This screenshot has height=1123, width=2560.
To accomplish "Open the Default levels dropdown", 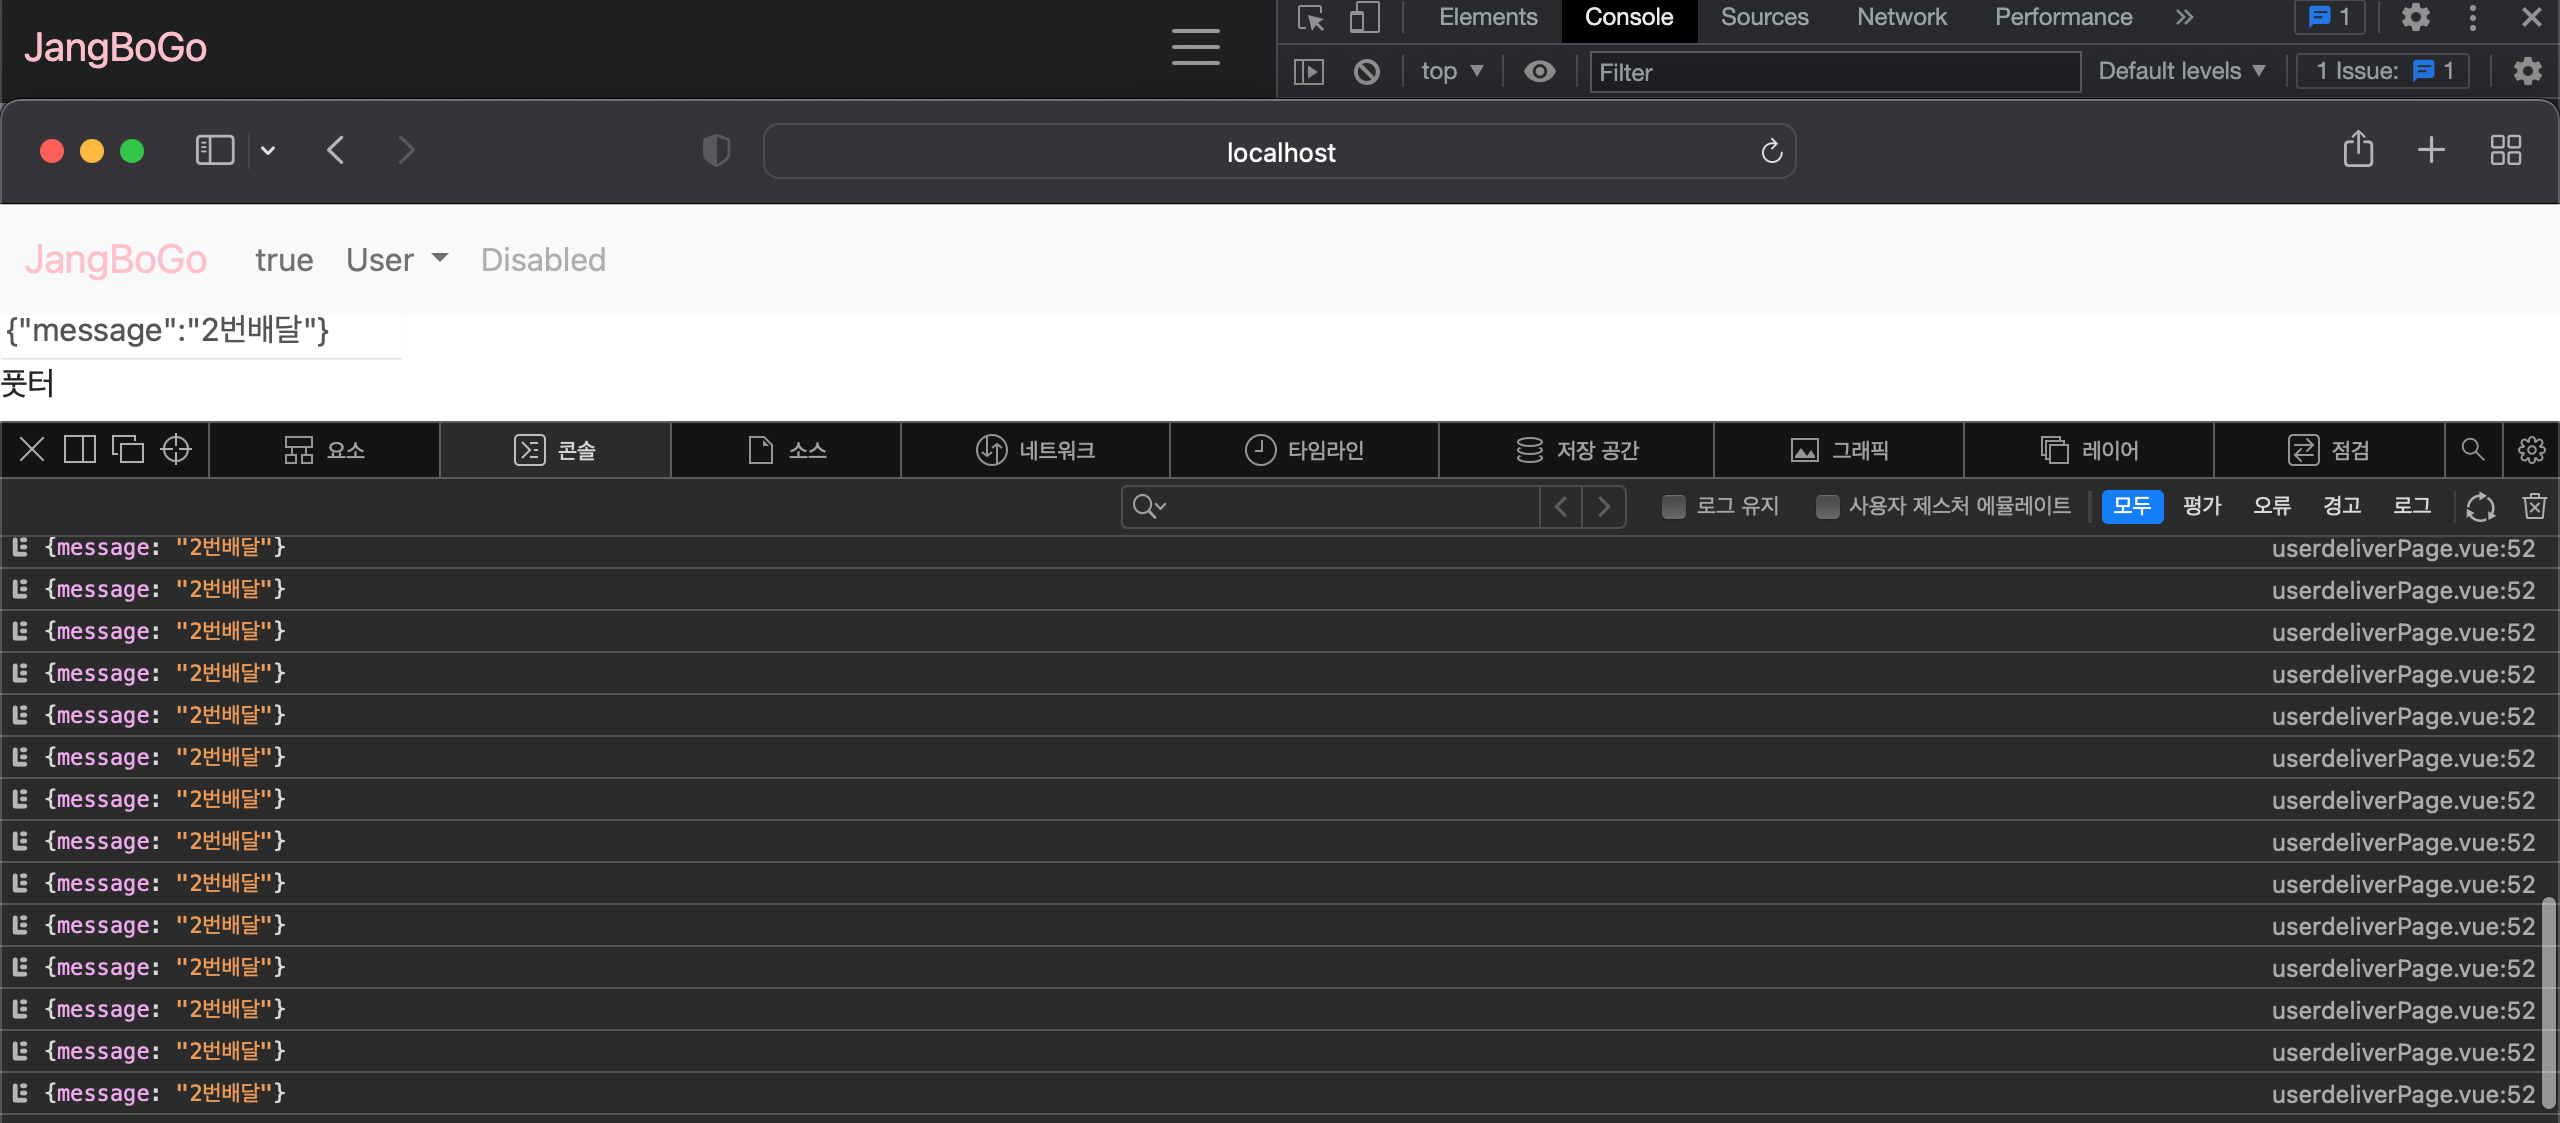I will coord(2181,72).
